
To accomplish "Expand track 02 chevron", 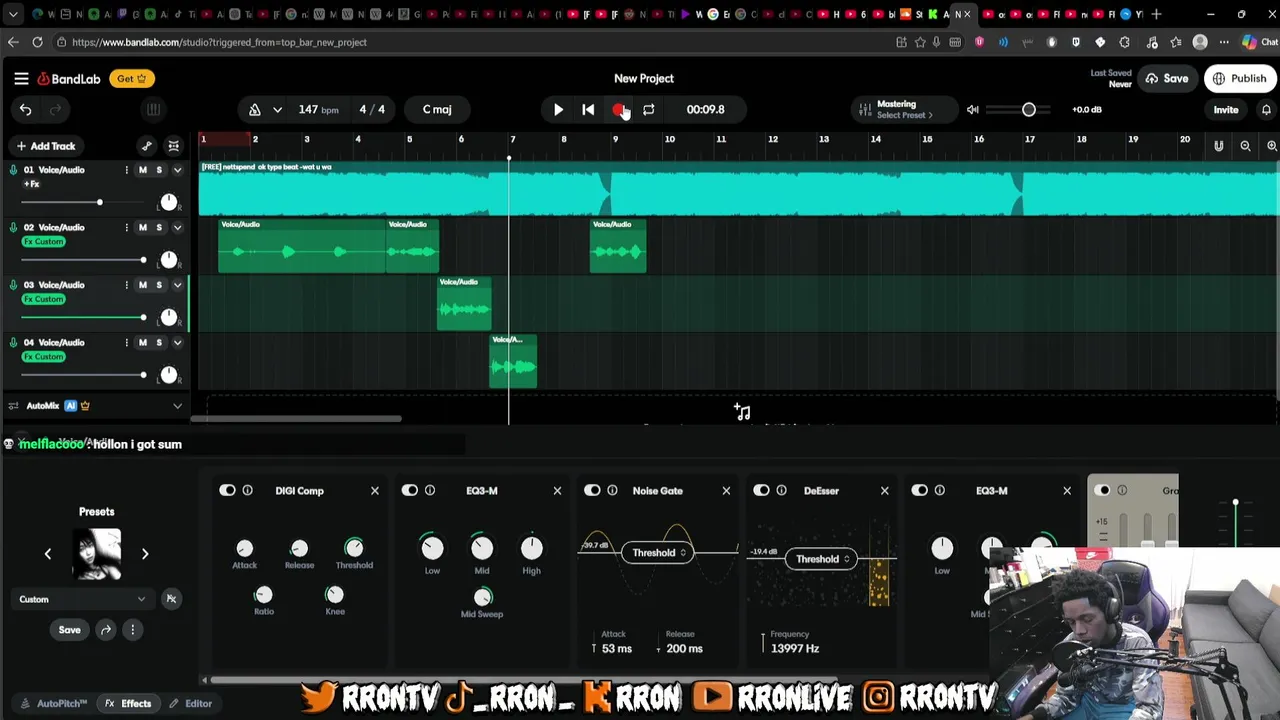I will [177, 228].
